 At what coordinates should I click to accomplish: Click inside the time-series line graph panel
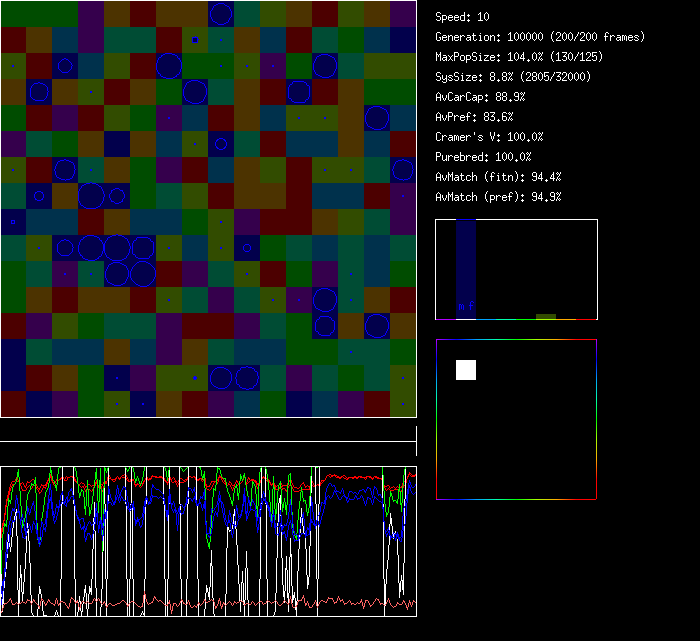point(208,541)
